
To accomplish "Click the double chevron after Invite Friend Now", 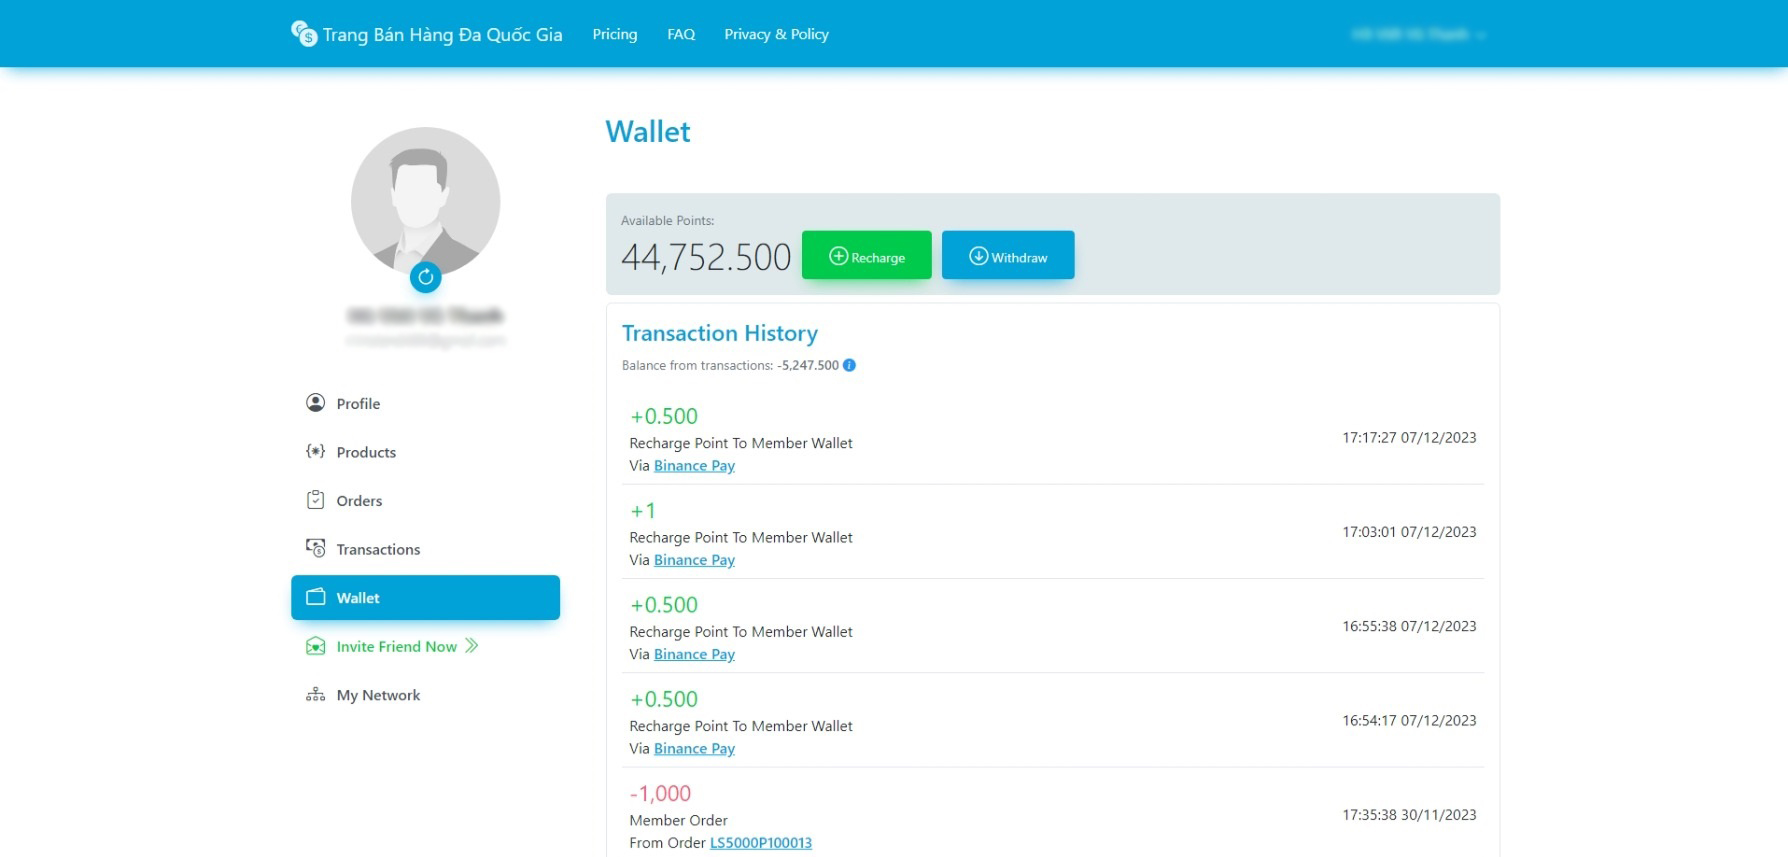I will pyautogui.click(x=472, y=646).
